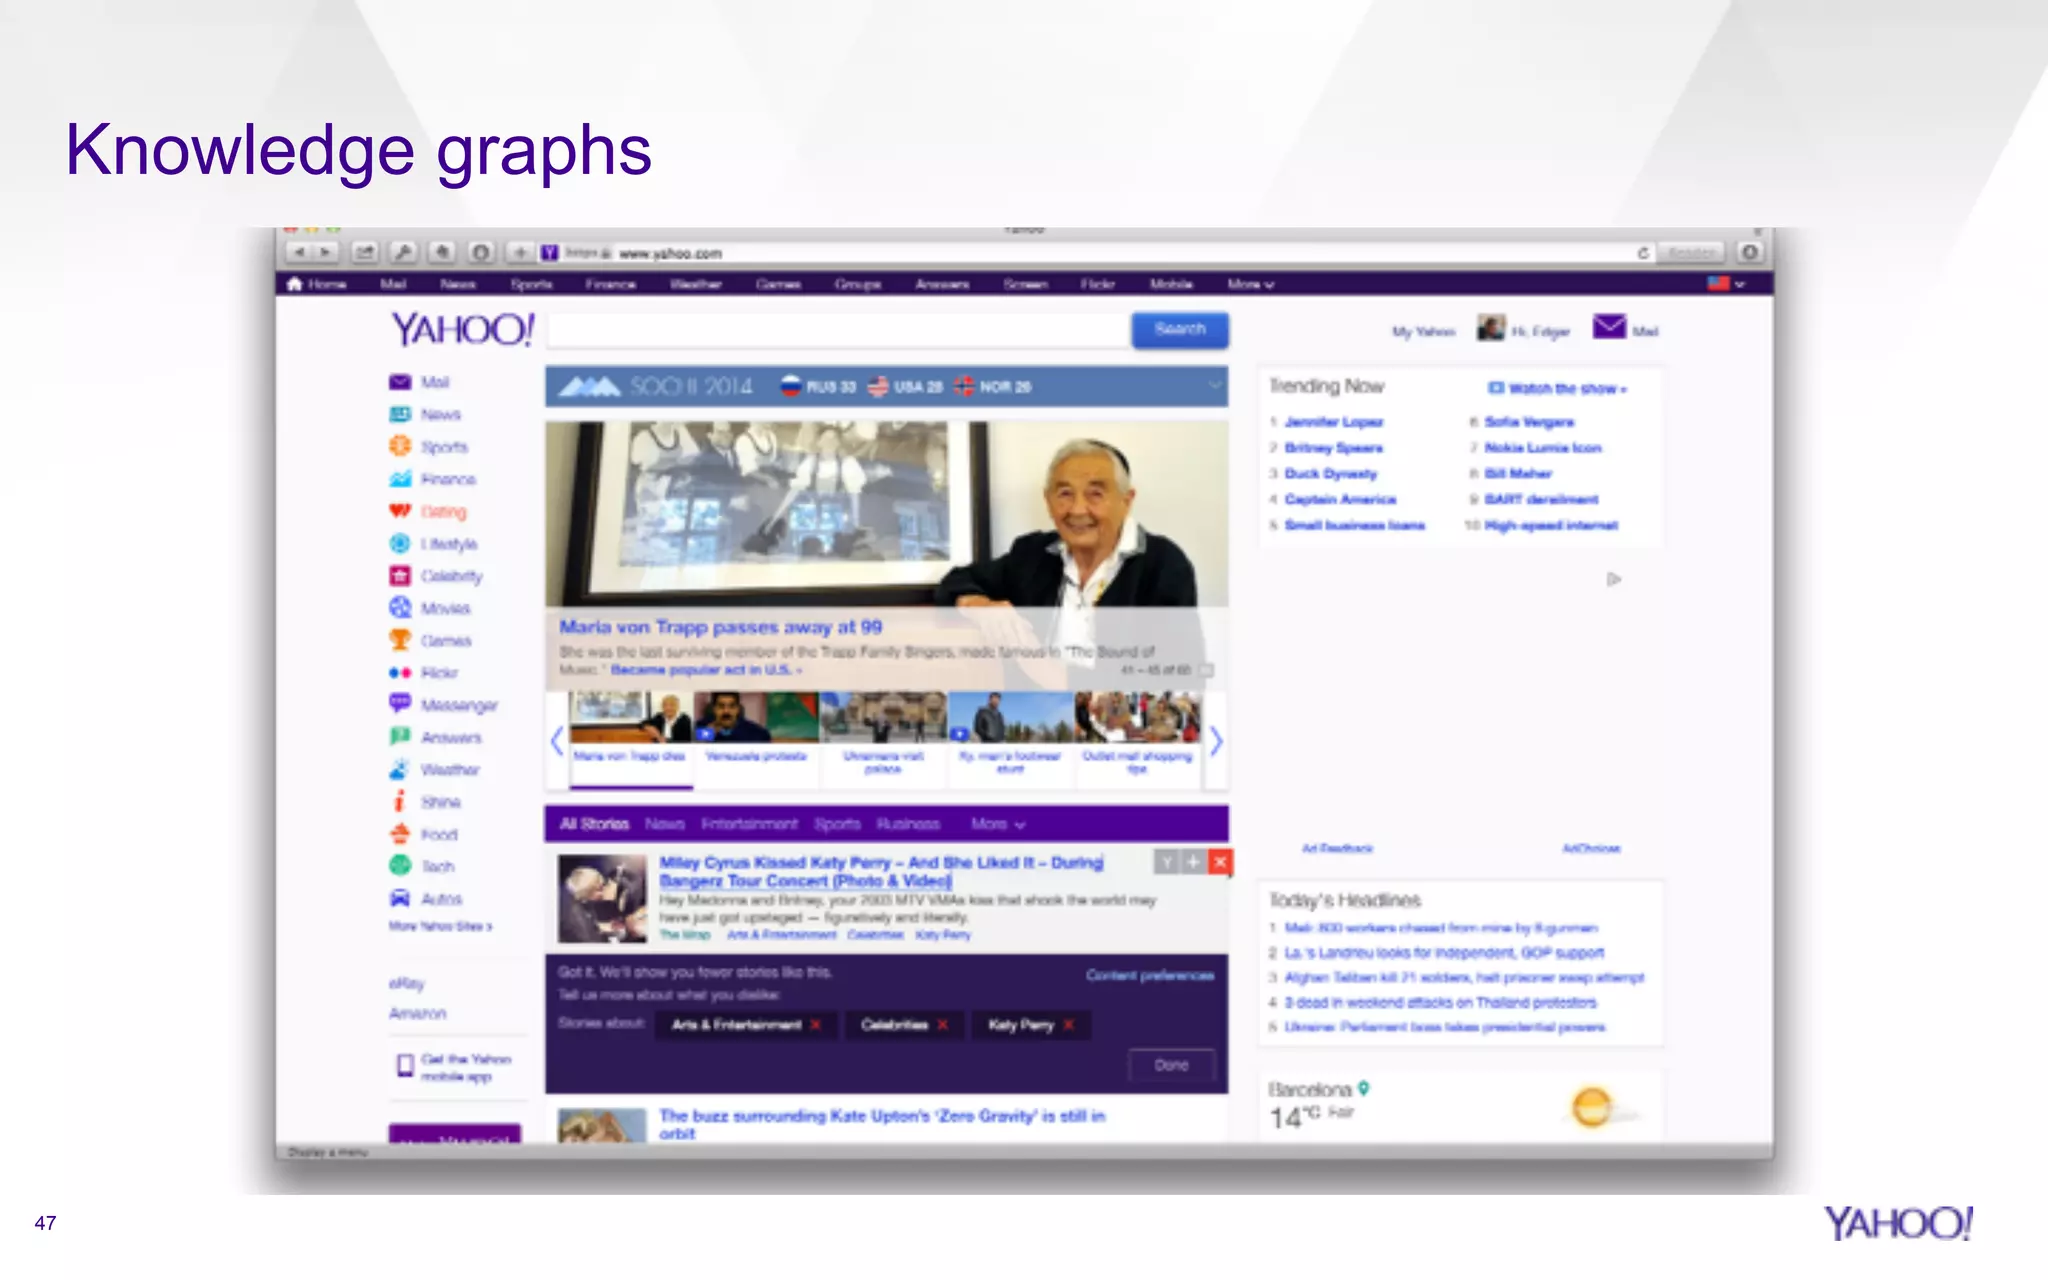Image resolution: width=2048 pixels, height=1280 pixels.
Task: Open the Food sidebar icon
Action: click(x=400, y=833)
